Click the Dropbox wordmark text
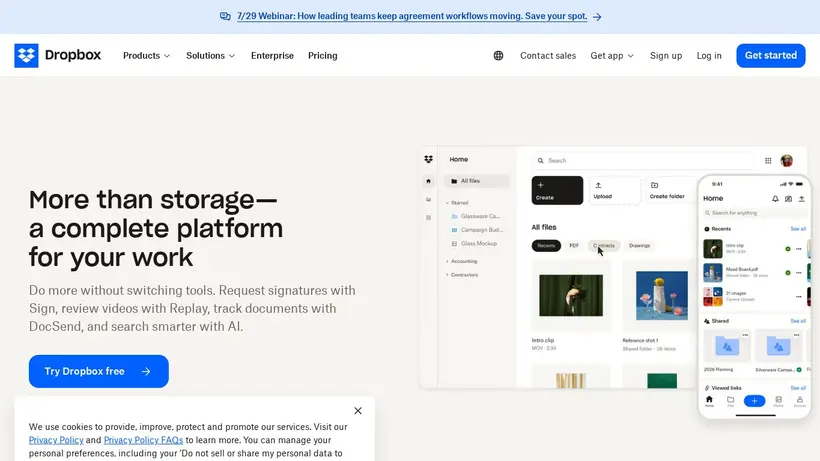 coord(73,55)
